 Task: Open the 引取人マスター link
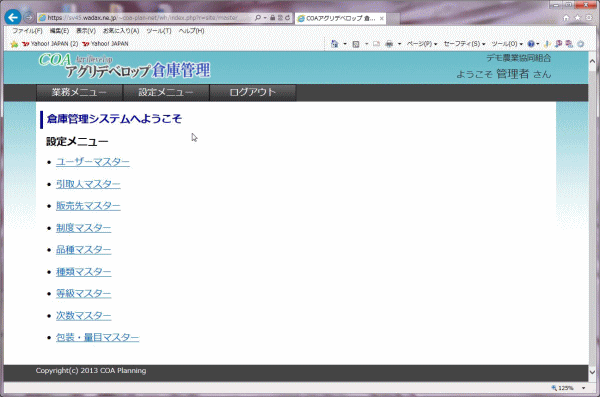(x=88, y=184)
